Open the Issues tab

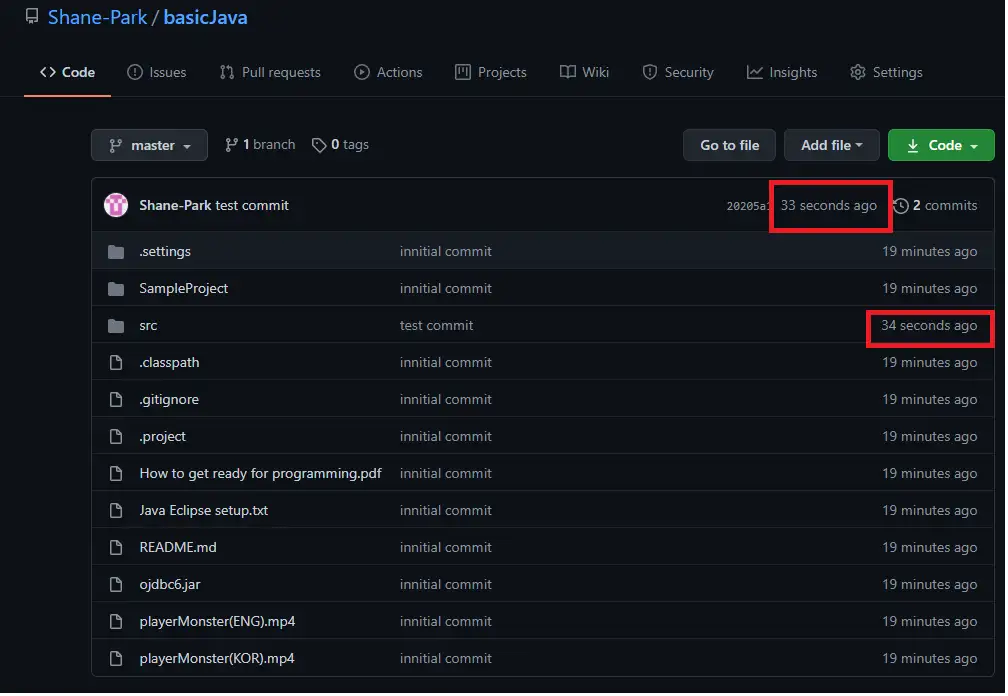pos(157,73)
